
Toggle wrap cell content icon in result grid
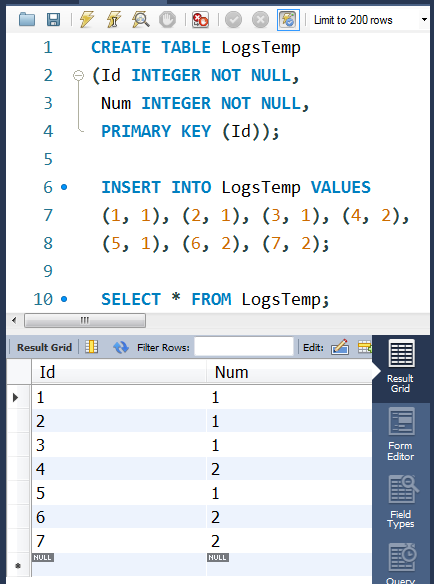[x=92, y=347]
